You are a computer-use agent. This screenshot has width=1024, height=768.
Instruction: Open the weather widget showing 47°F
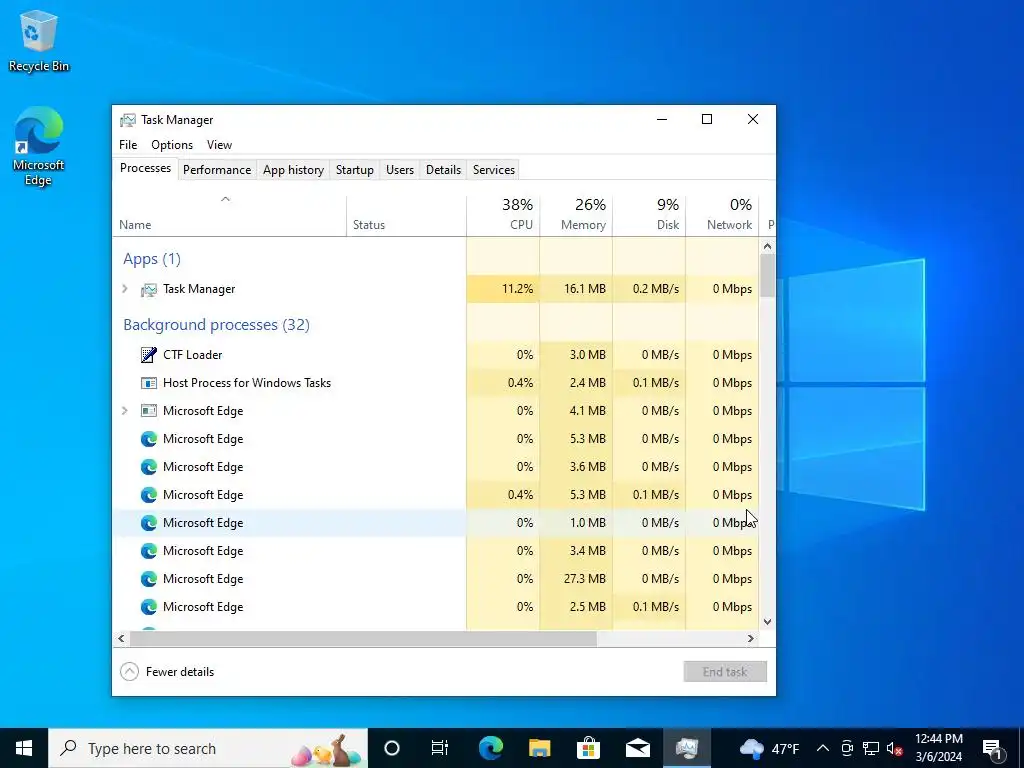[x=769, y=748]
